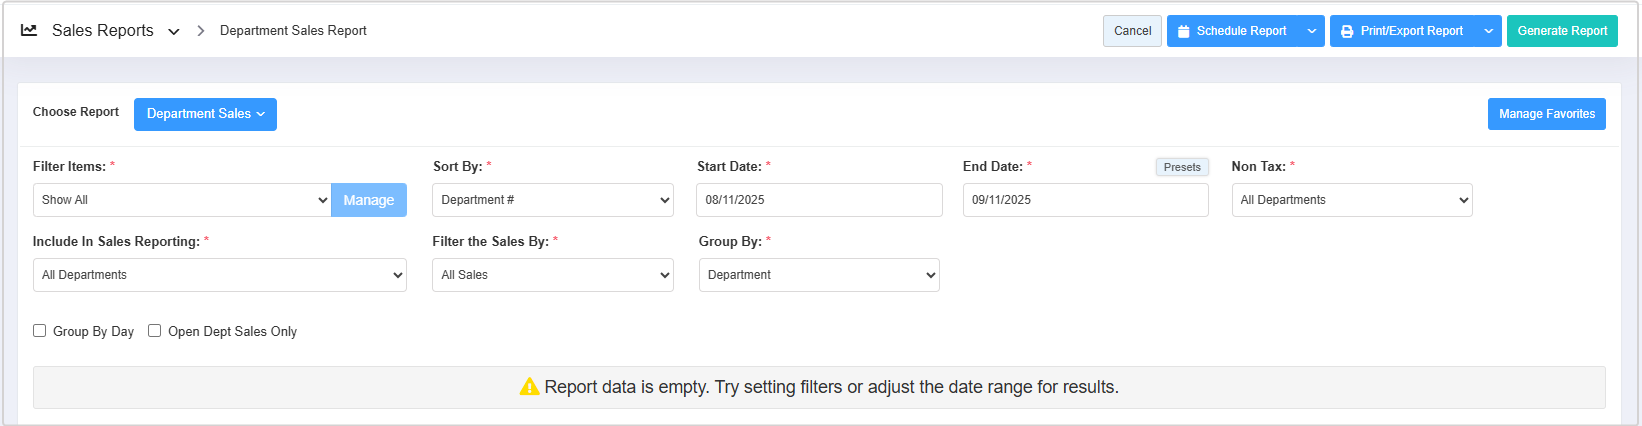1642x426 pixels.
Task: Enable the Group By Day checkbox
Action: coord(40,331)
